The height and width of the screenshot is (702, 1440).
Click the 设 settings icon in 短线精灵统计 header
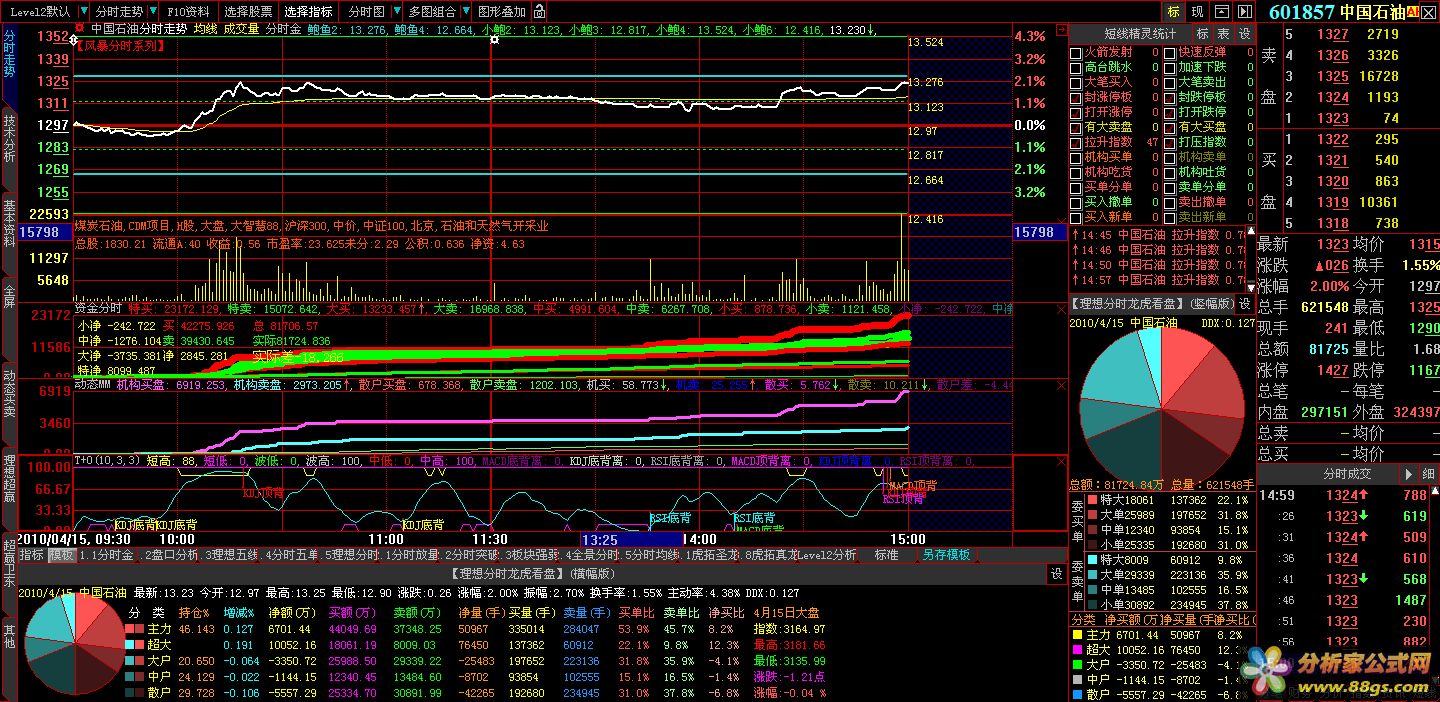1245,33
